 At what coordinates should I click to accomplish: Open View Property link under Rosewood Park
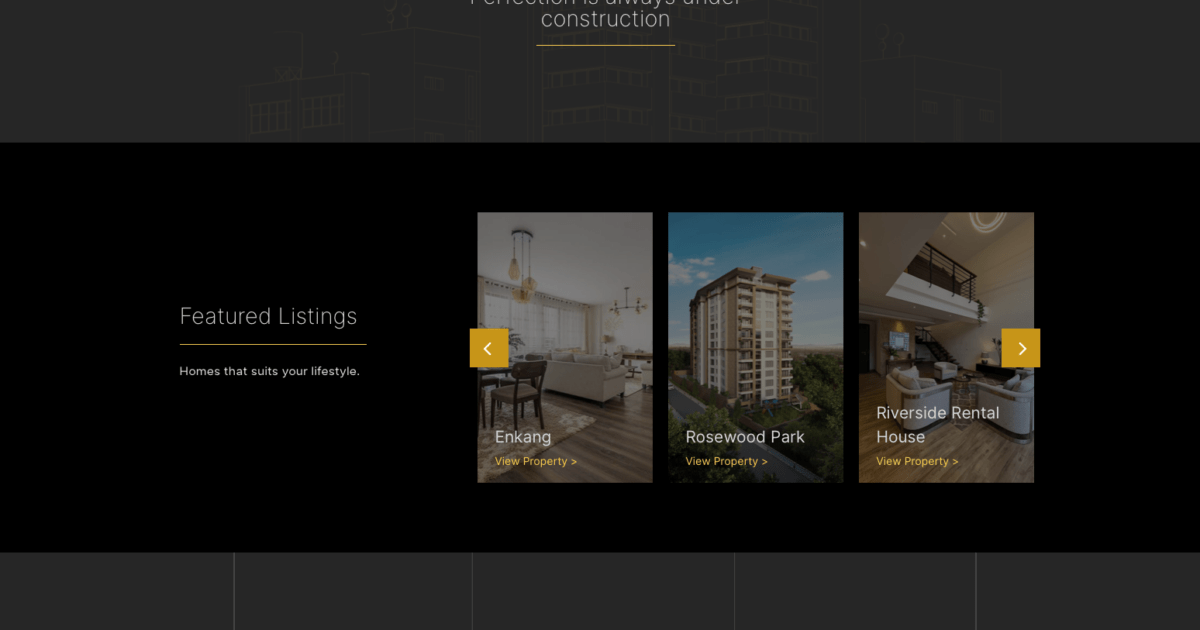[726, 462]
